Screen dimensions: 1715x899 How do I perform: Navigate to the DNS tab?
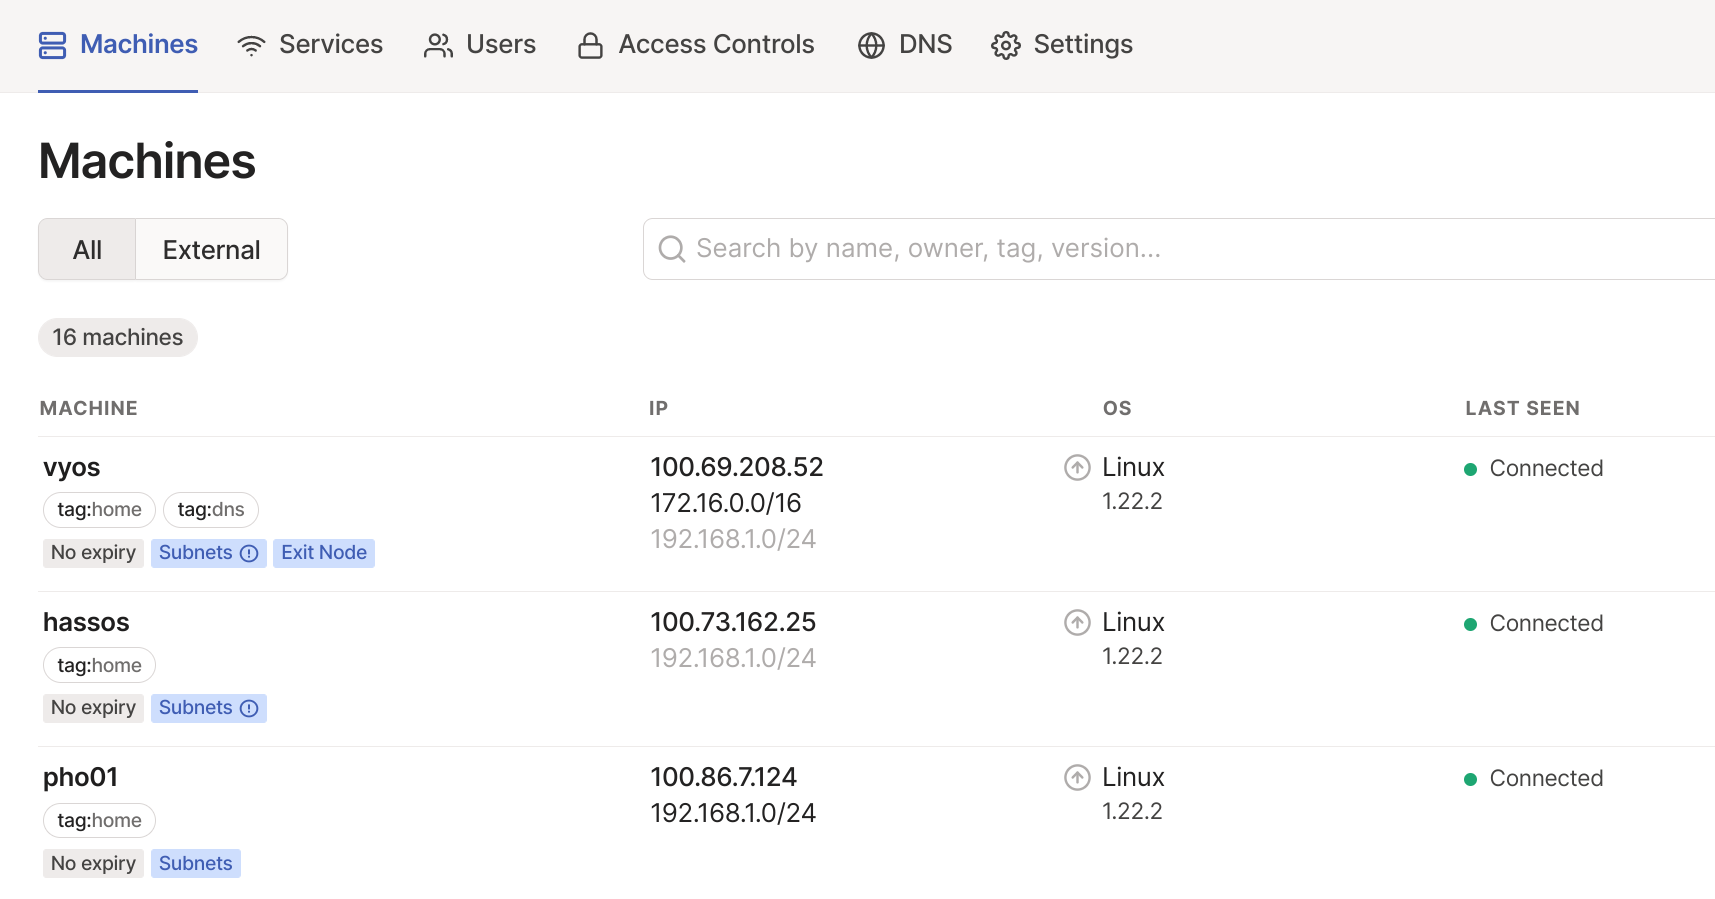(x=905, y=45)
